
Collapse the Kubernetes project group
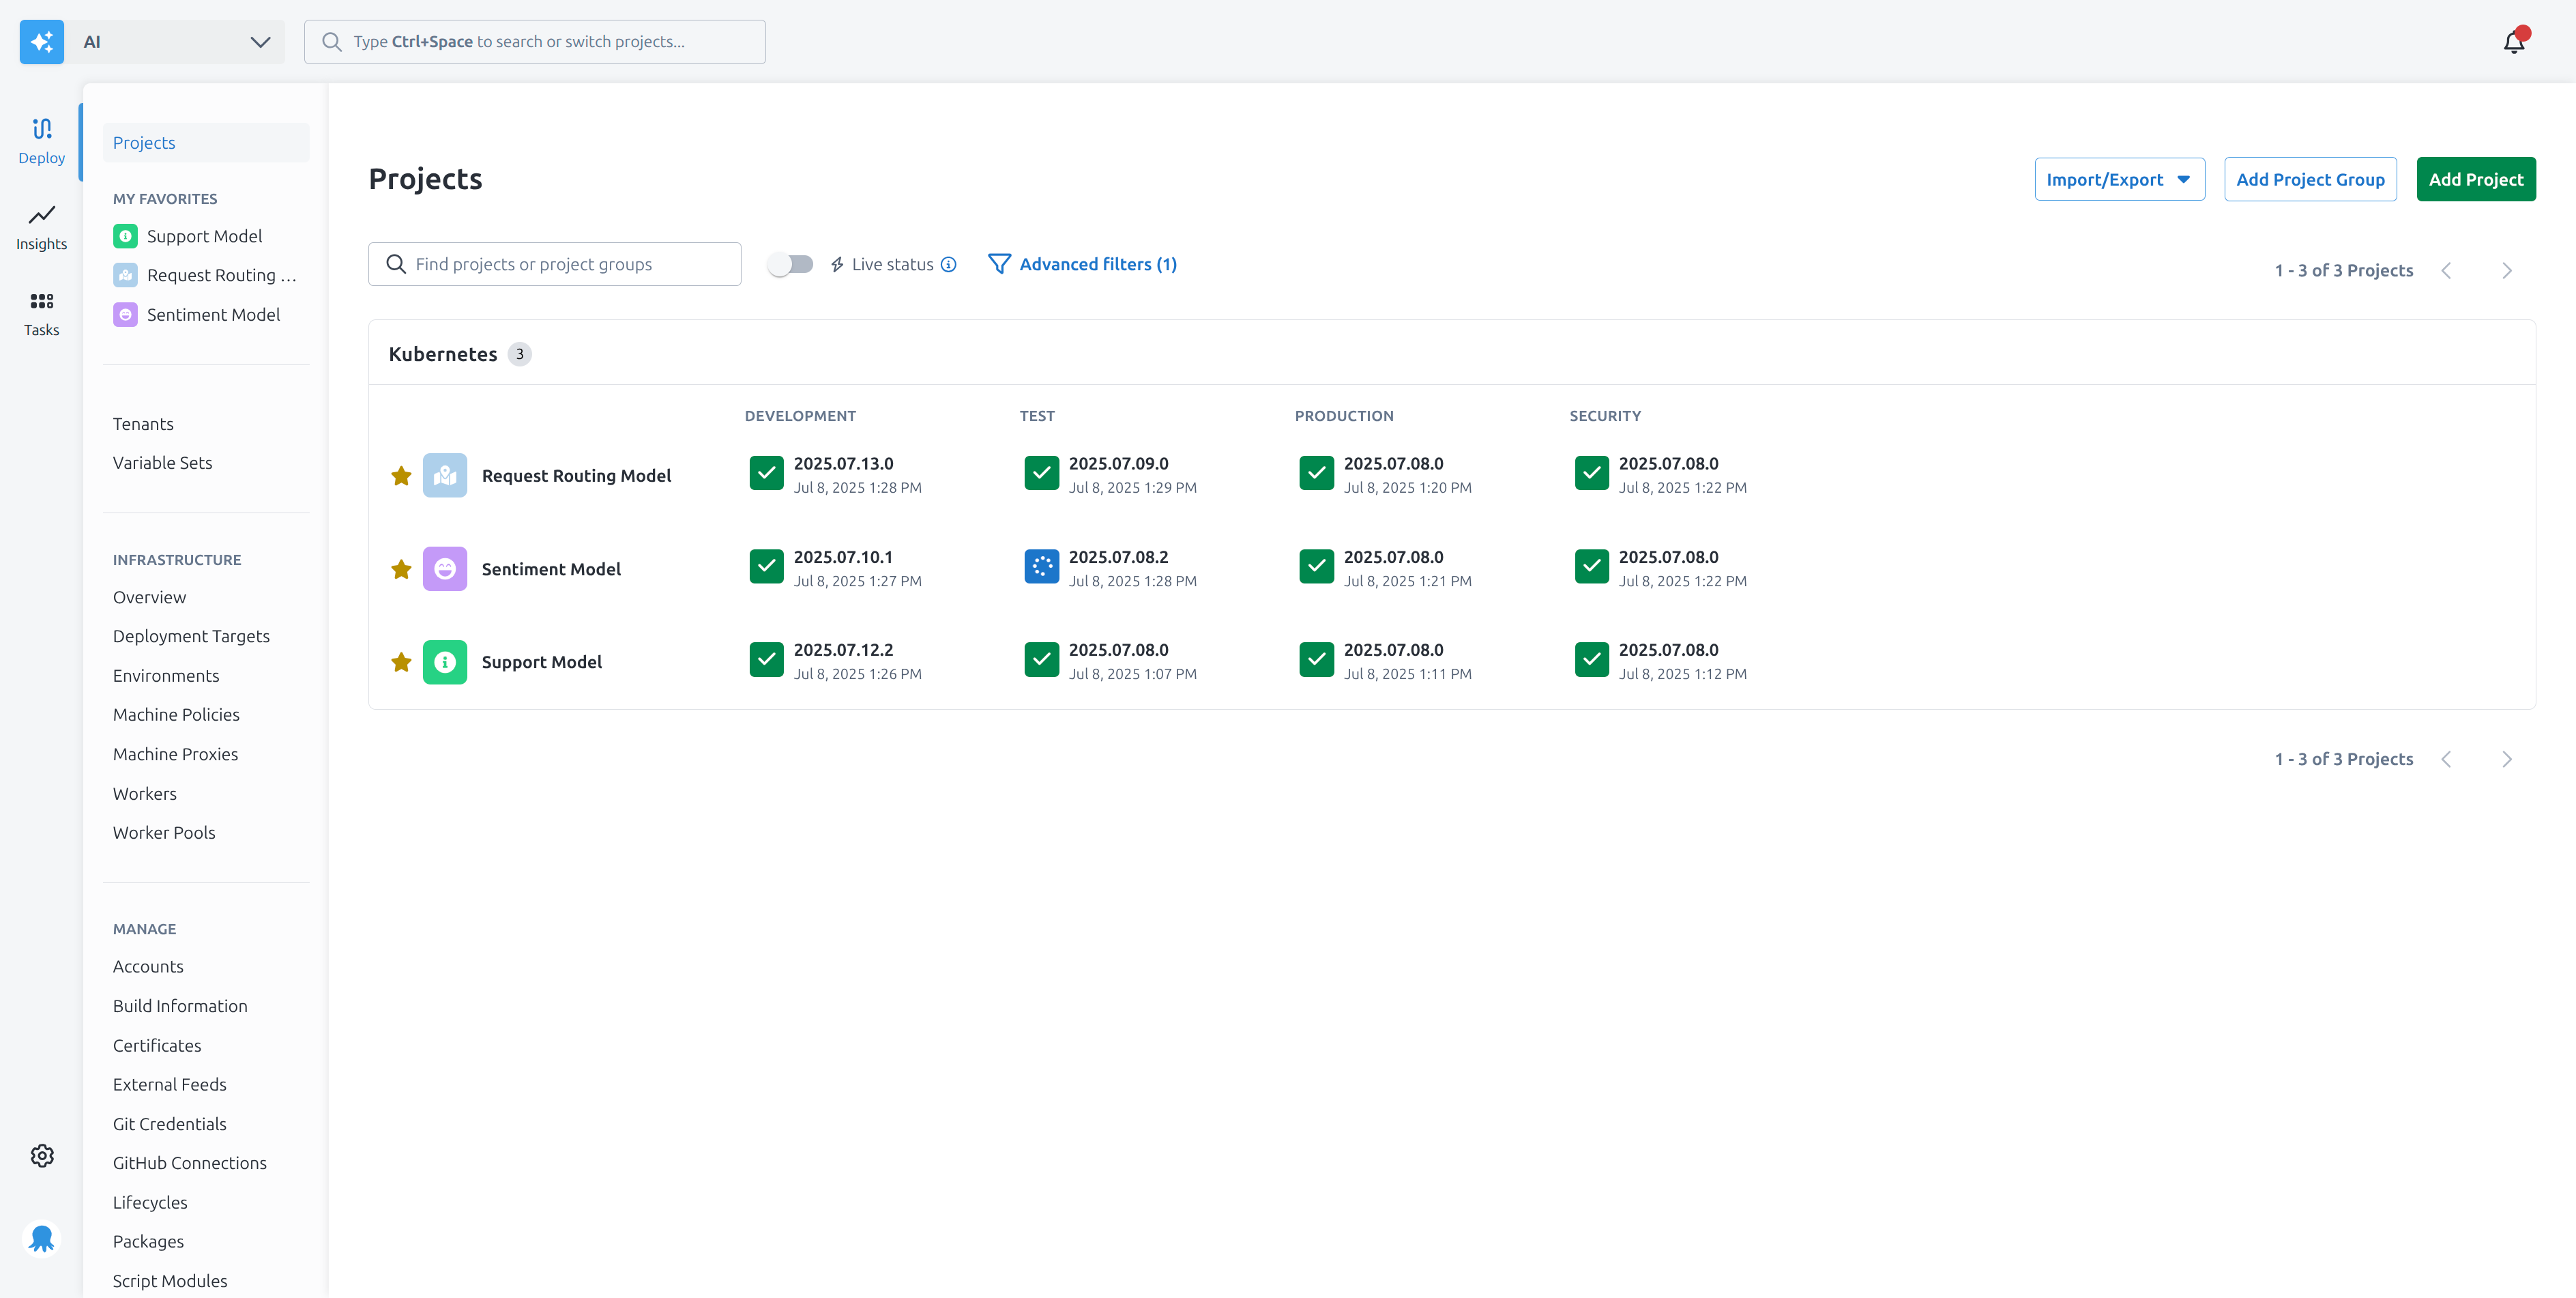[443, 354]
